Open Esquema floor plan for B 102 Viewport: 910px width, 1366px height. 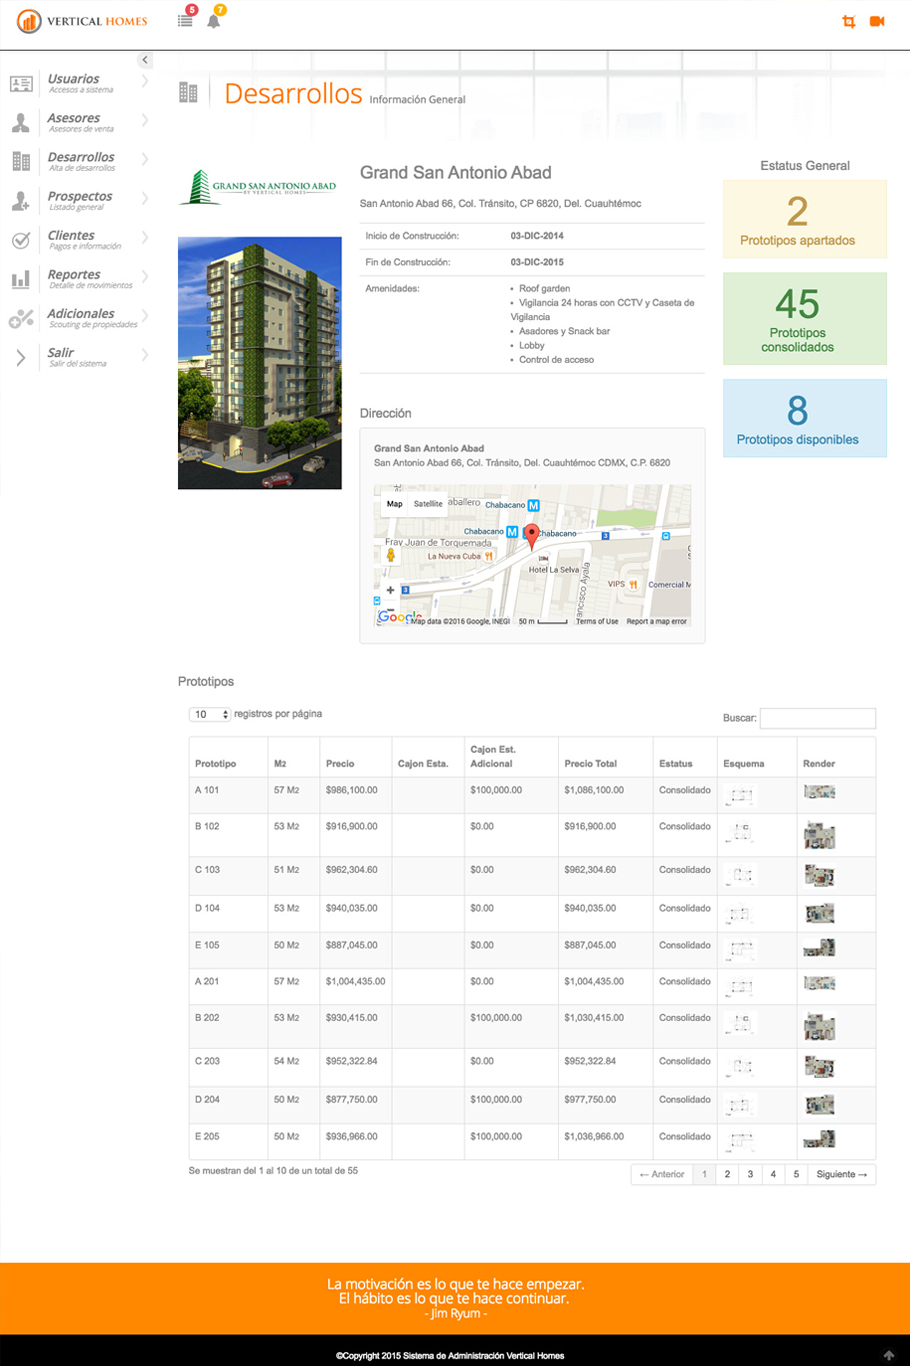[741, 833]
